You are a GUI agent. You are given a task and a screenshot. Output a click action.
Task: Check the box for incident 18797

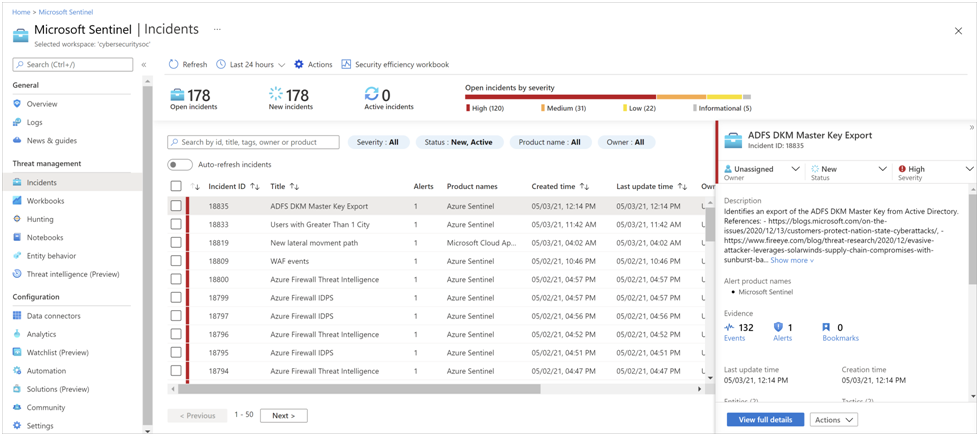[x=176, y=316]
